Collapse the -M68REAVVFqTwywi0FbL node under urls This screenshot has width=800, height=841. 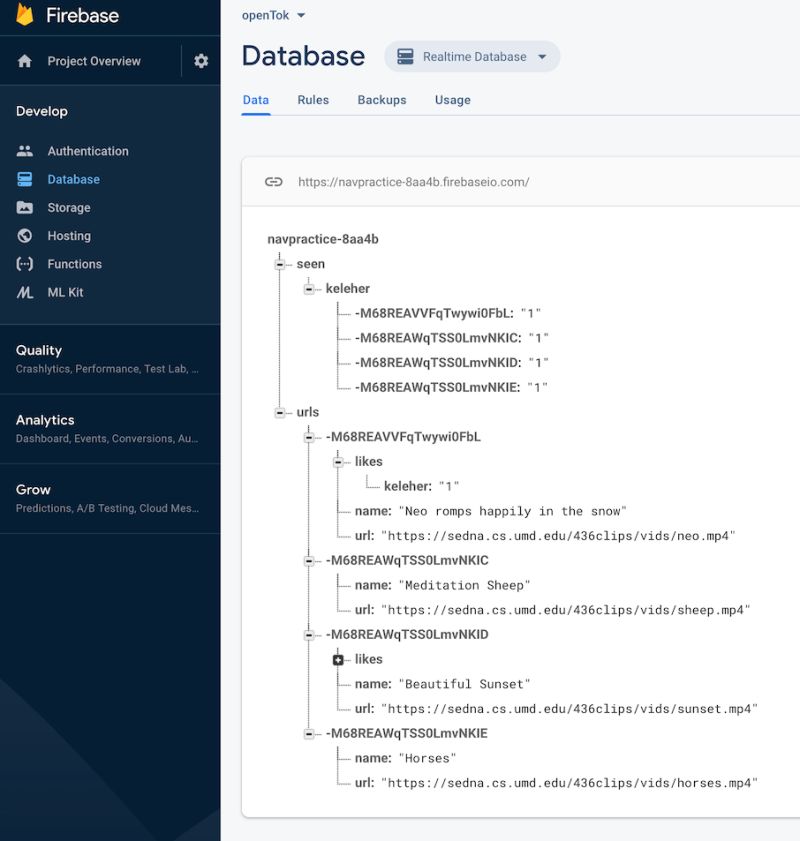309,437
